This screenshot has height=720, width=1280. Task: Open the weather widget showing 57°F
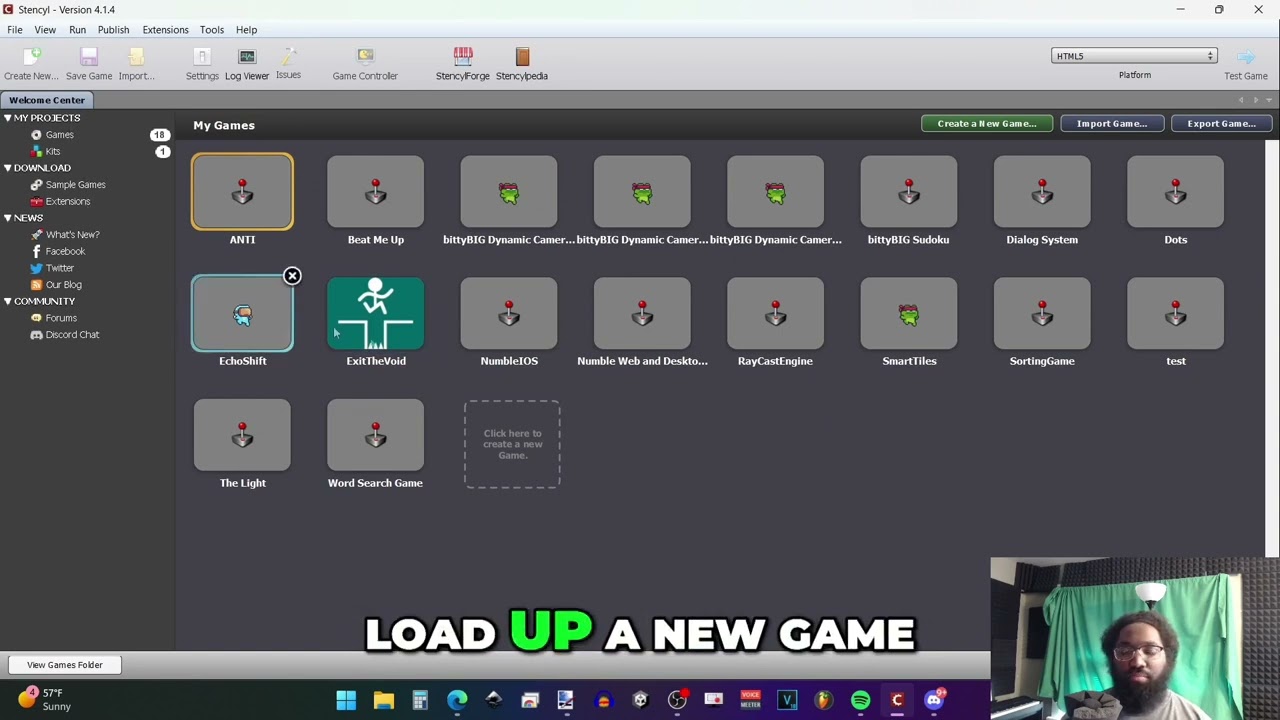44,699
